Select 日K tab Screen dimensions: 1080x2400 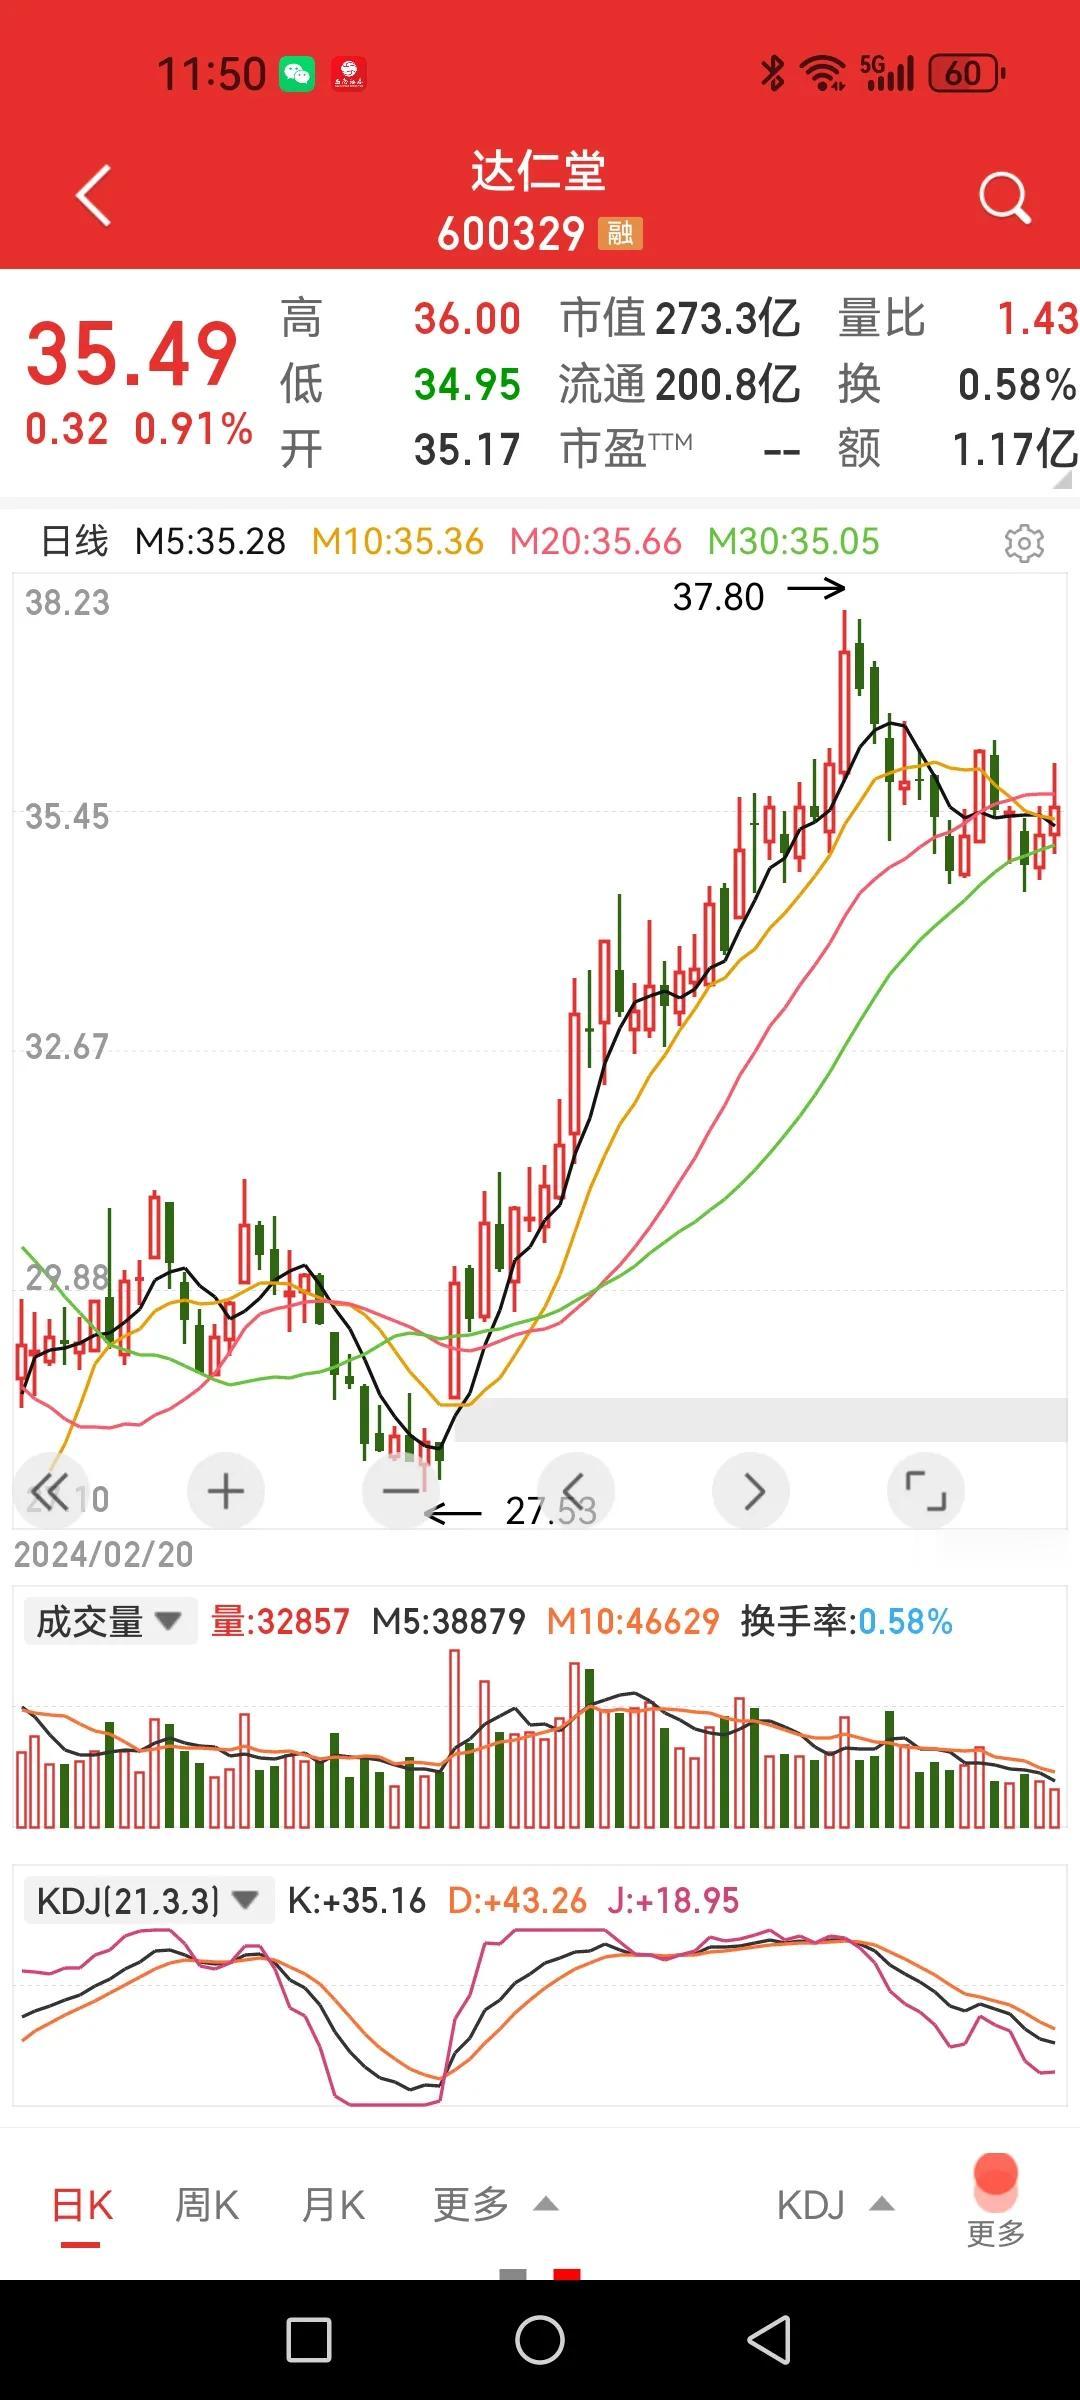click(82, 2205)
